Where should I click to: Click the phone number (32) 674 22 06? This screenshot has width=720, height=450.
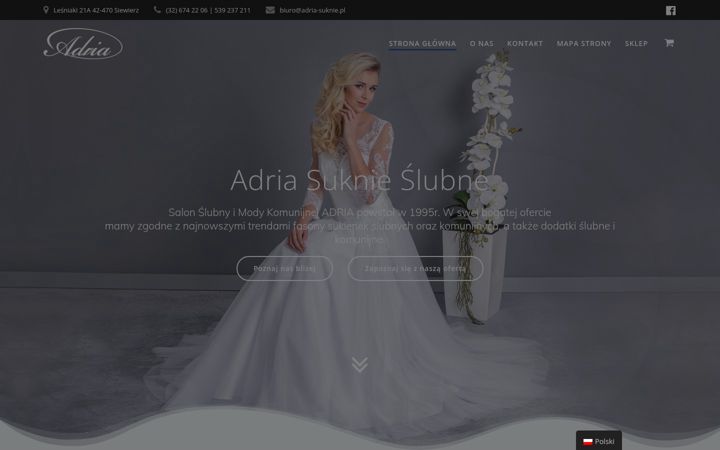(x=186, y=10)
